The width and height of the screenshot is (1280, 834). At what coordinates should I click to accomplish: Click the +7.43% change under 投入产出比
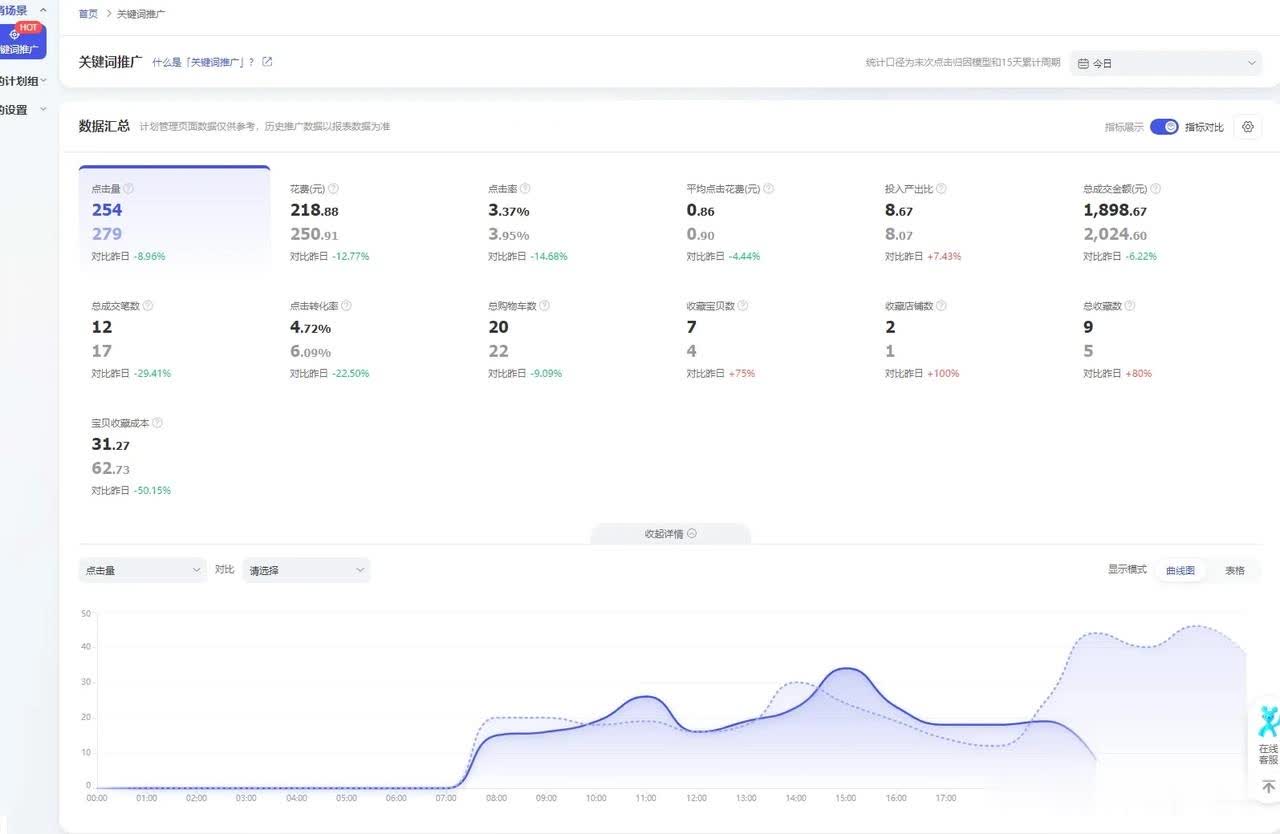(944, 256)
